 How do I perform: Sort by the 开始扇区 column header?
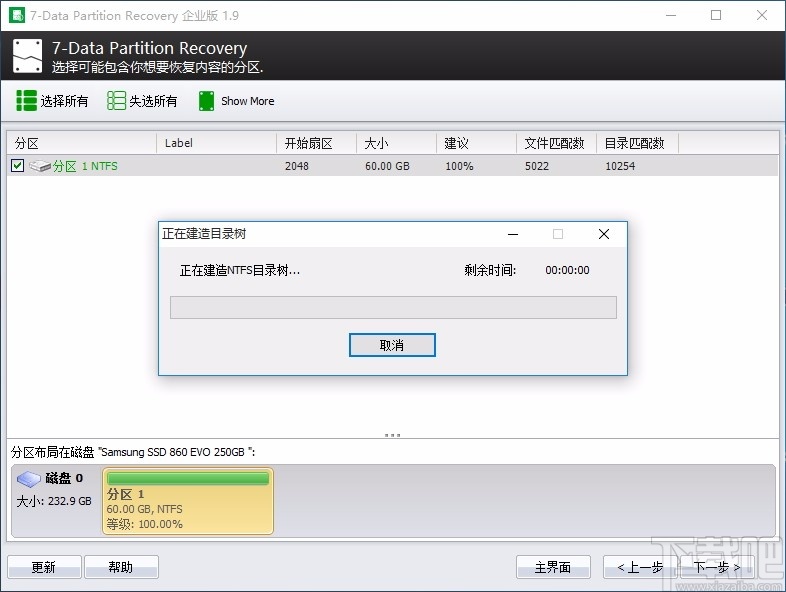point(317,143)
